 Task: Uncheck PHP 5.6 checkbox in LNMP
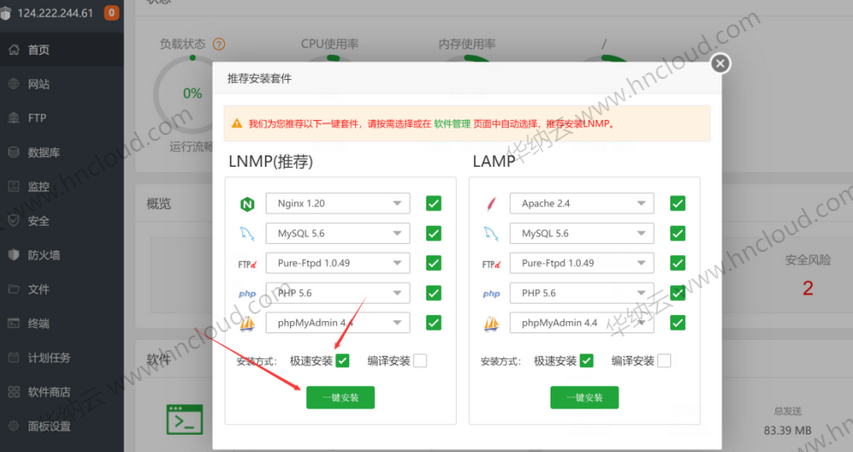tap(434, 293)
